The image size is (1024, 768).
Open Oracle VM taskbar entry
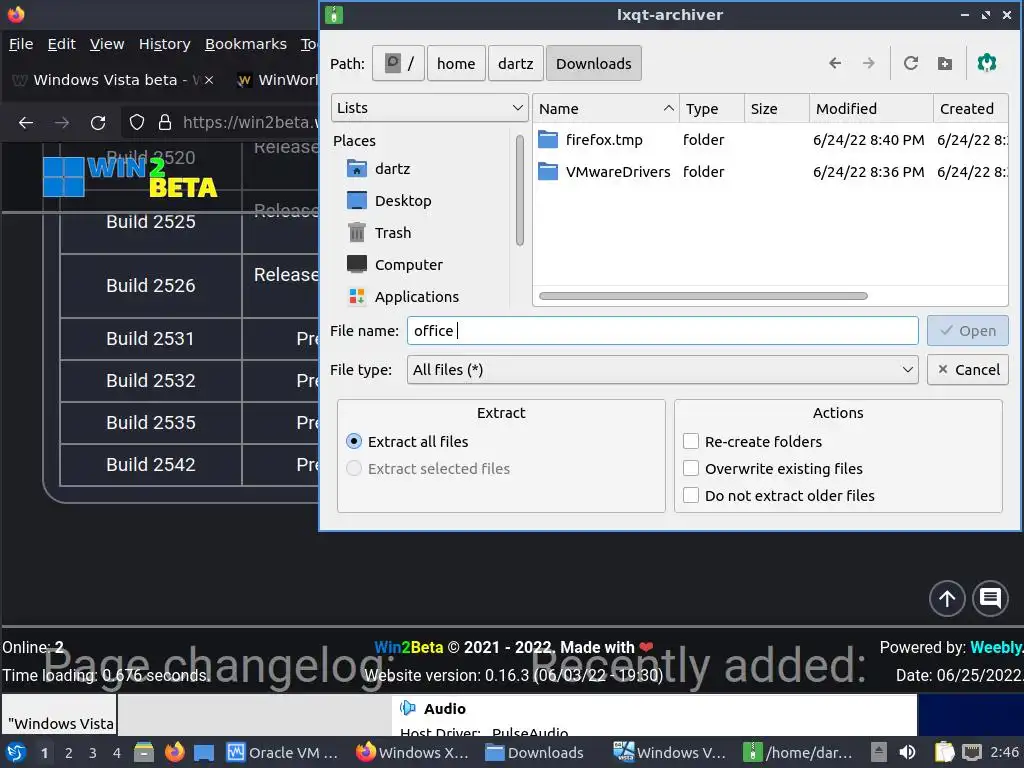(x=282, y=752)
